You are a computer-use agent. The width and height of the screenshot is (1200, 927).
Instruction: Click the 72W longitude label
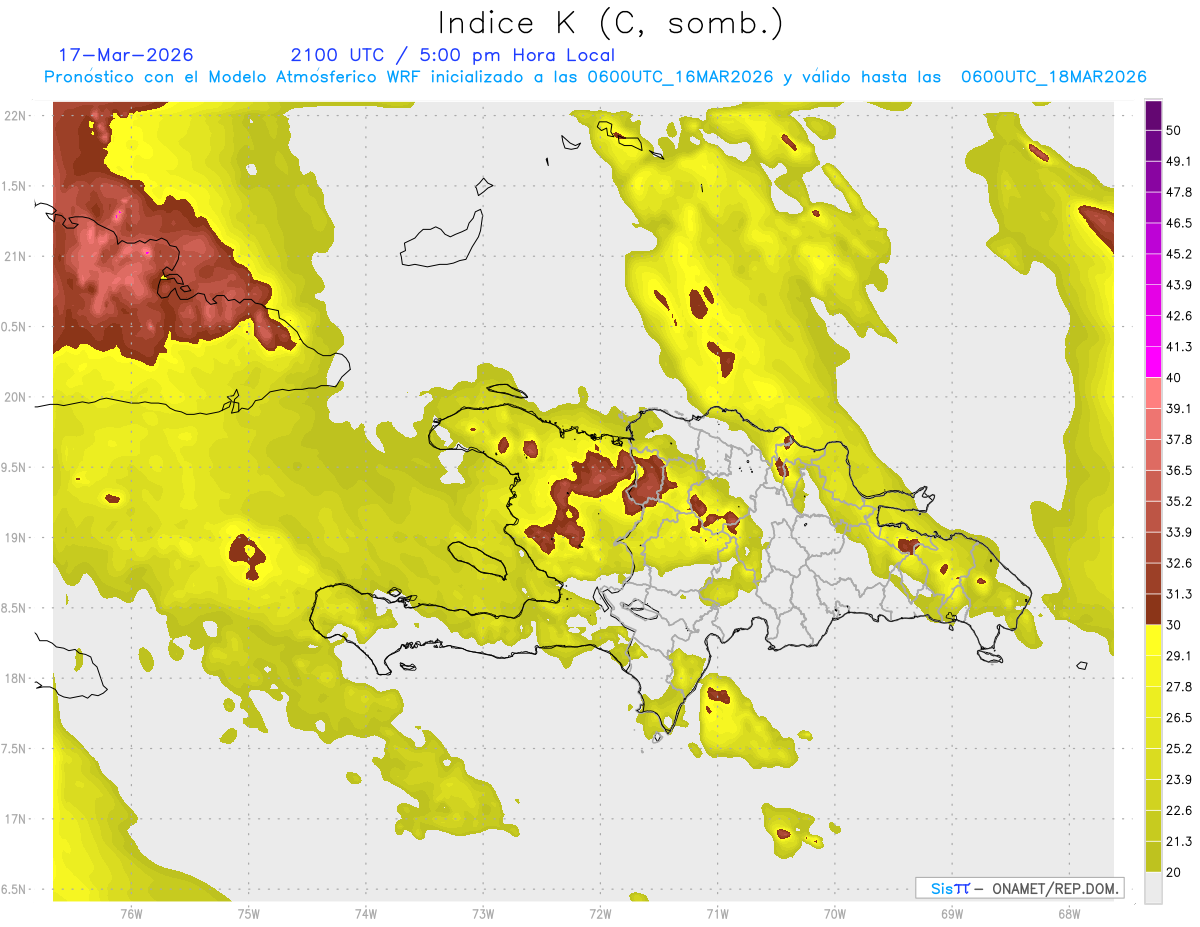pos(600,914)
